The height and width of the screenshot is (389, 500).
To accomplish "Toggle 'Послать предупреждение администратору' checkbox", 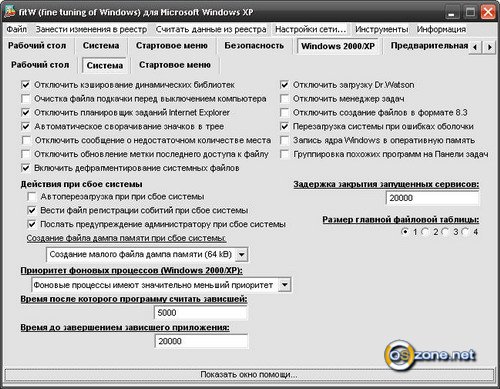I will coord(32,224).
